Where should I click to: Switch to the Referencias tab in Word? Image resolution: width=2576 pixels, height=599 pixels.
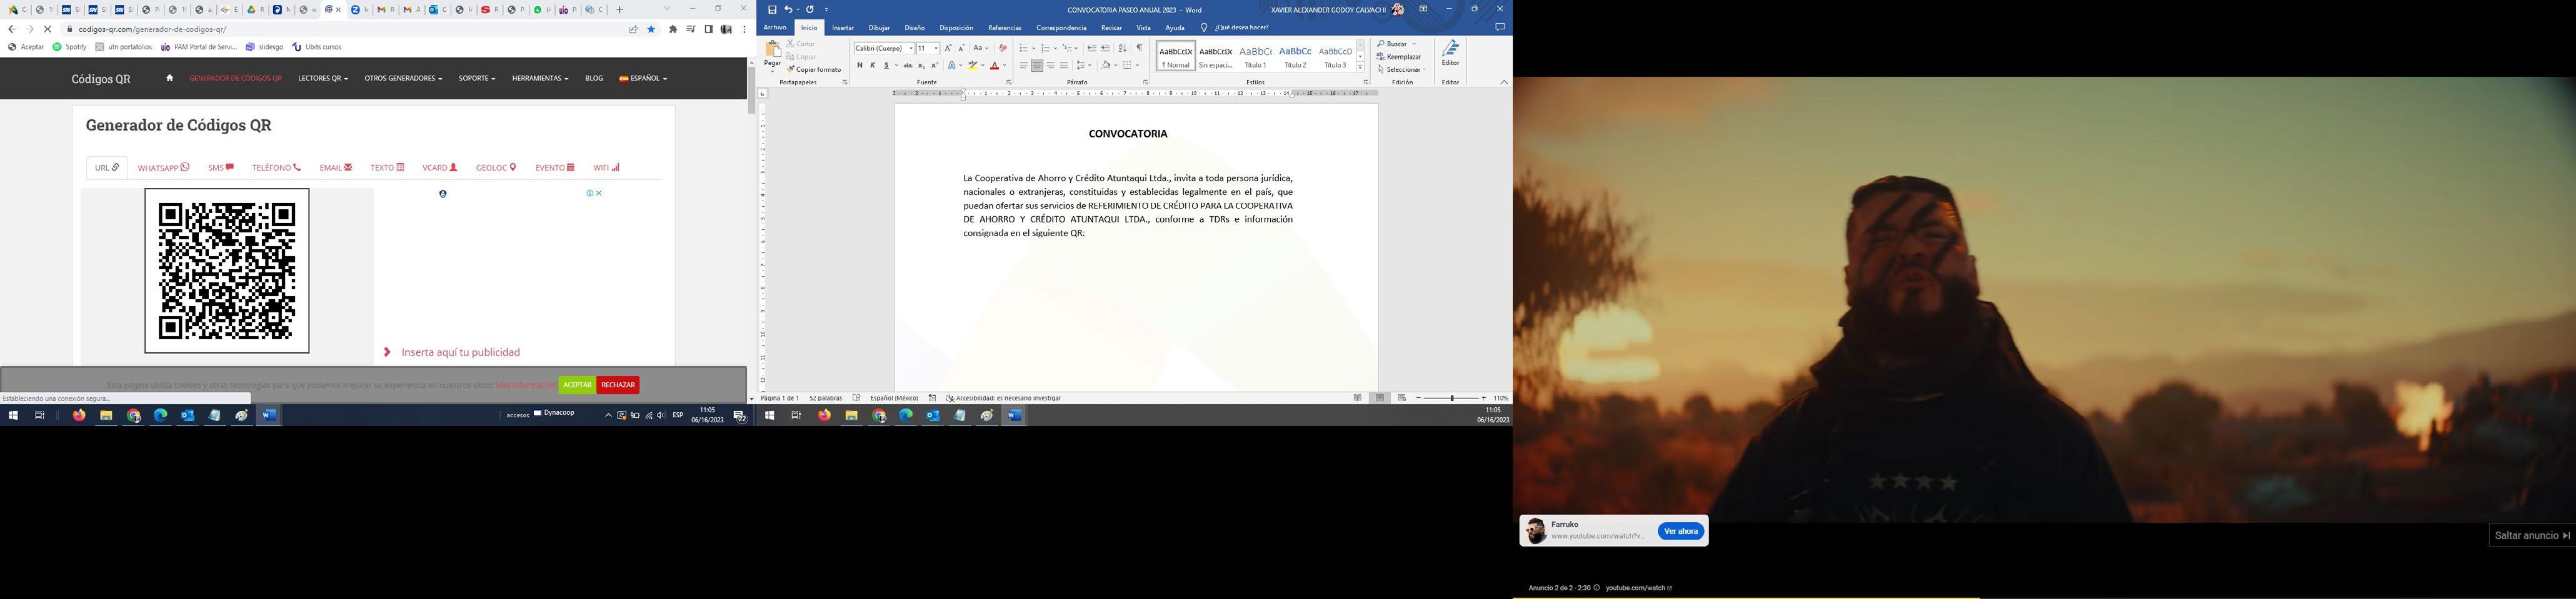(x=1005, y=28)
